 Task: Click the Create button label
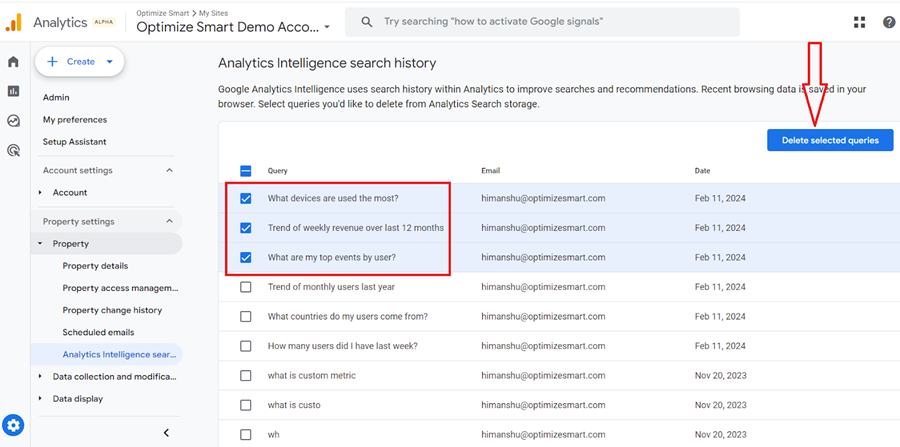81,62
